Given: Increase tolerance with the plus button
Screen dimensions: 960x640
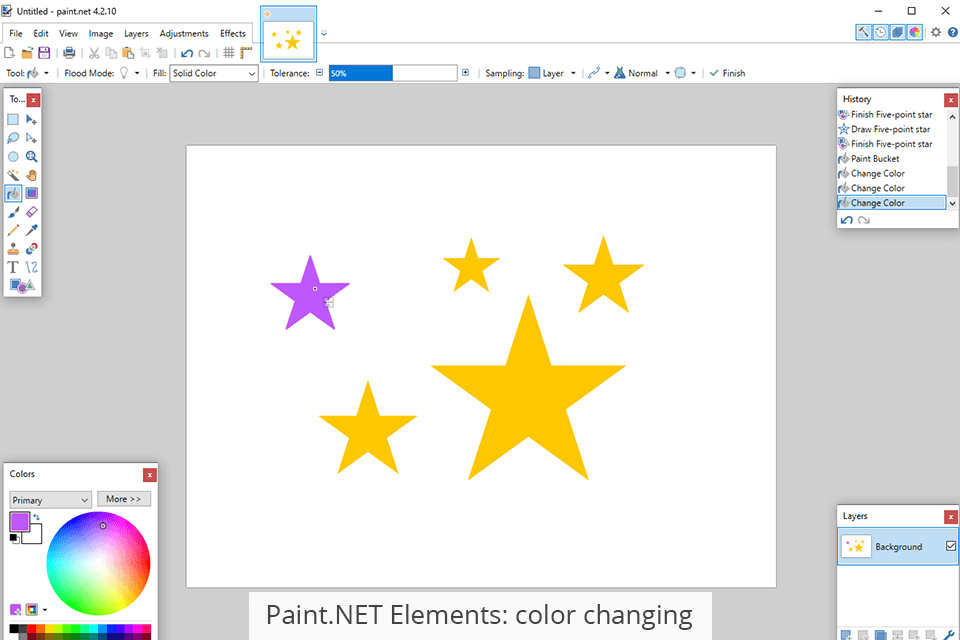Looking at the screenshot, I should point(465,73).
